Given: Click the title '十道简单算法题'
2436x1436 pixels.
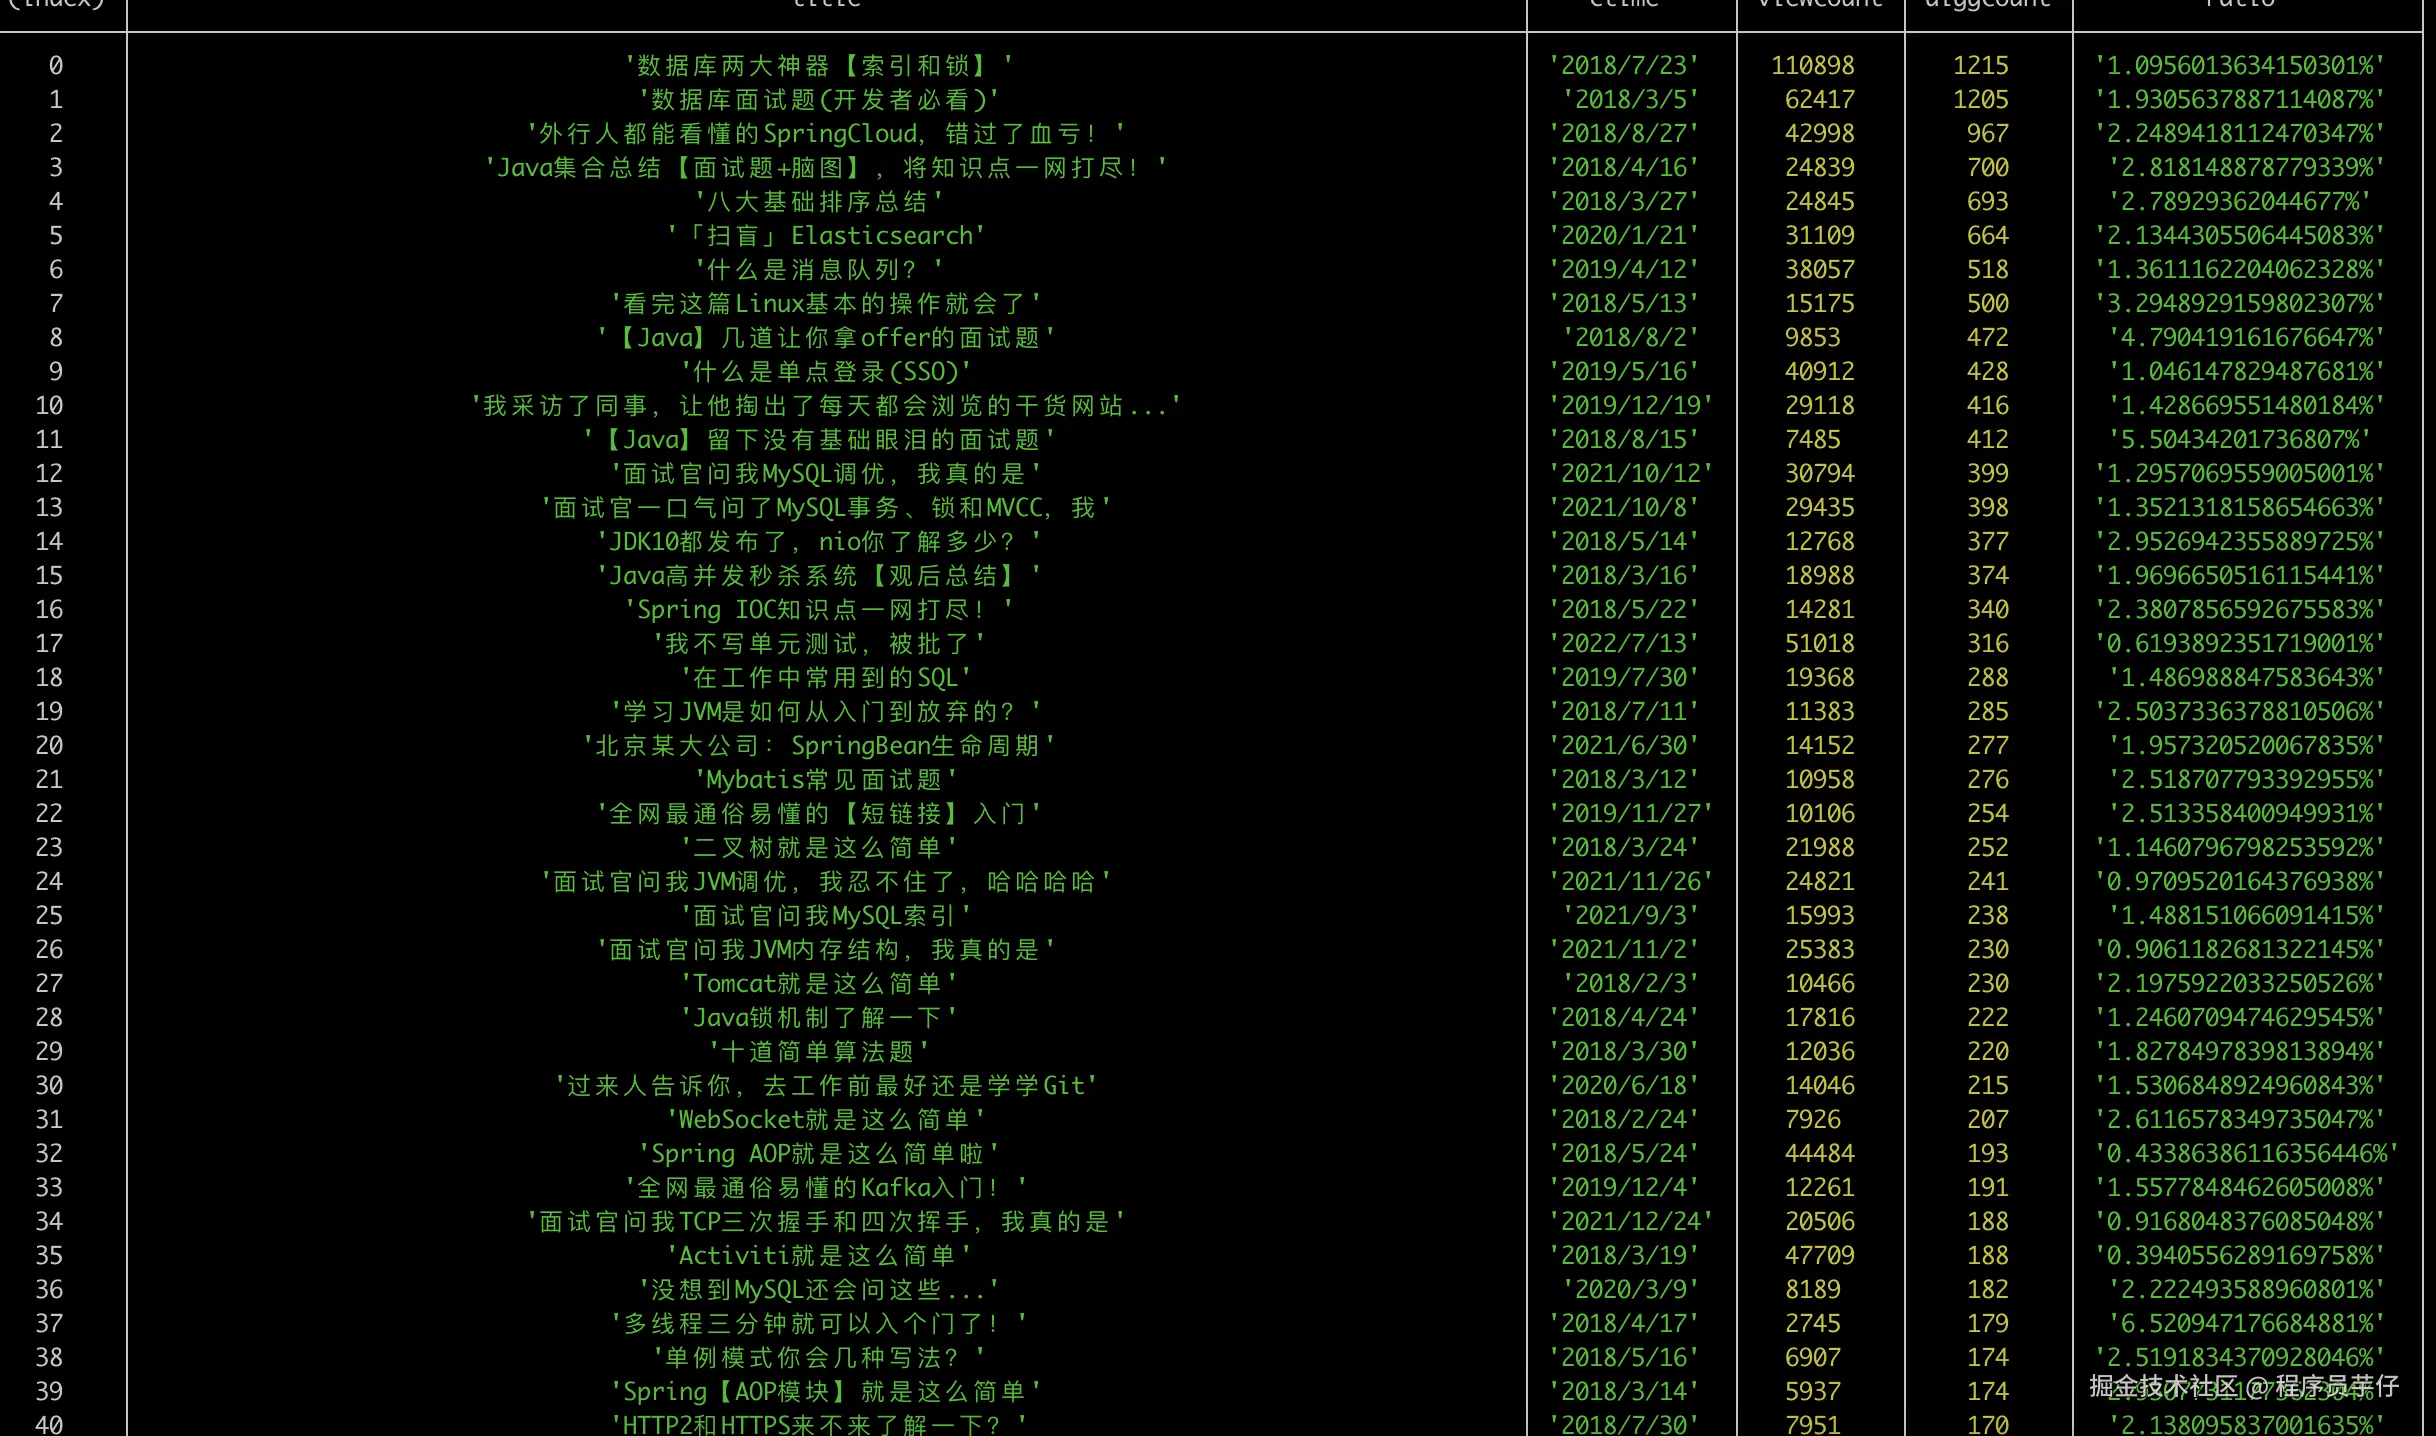Looking at the screenshot, I should click(818, 1052).
